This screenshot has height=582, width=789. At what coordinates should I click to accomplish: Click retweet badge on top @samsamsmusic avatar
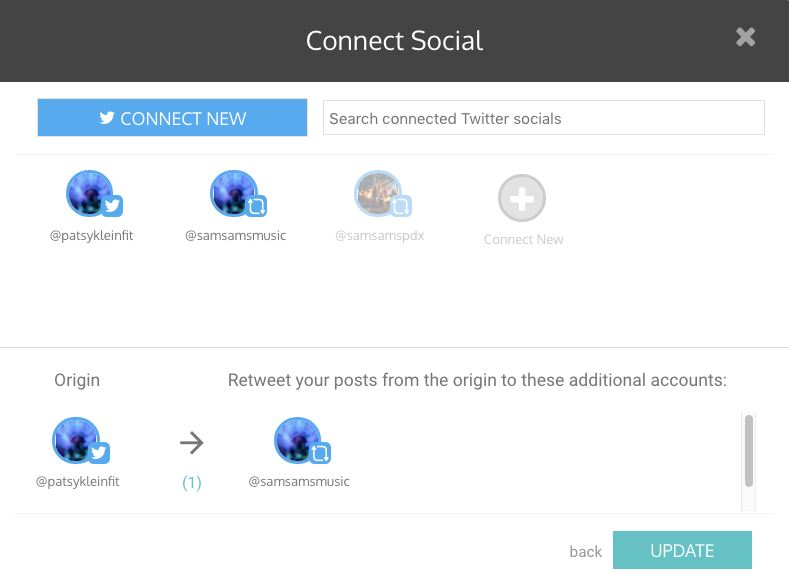(x=256, y=206)
